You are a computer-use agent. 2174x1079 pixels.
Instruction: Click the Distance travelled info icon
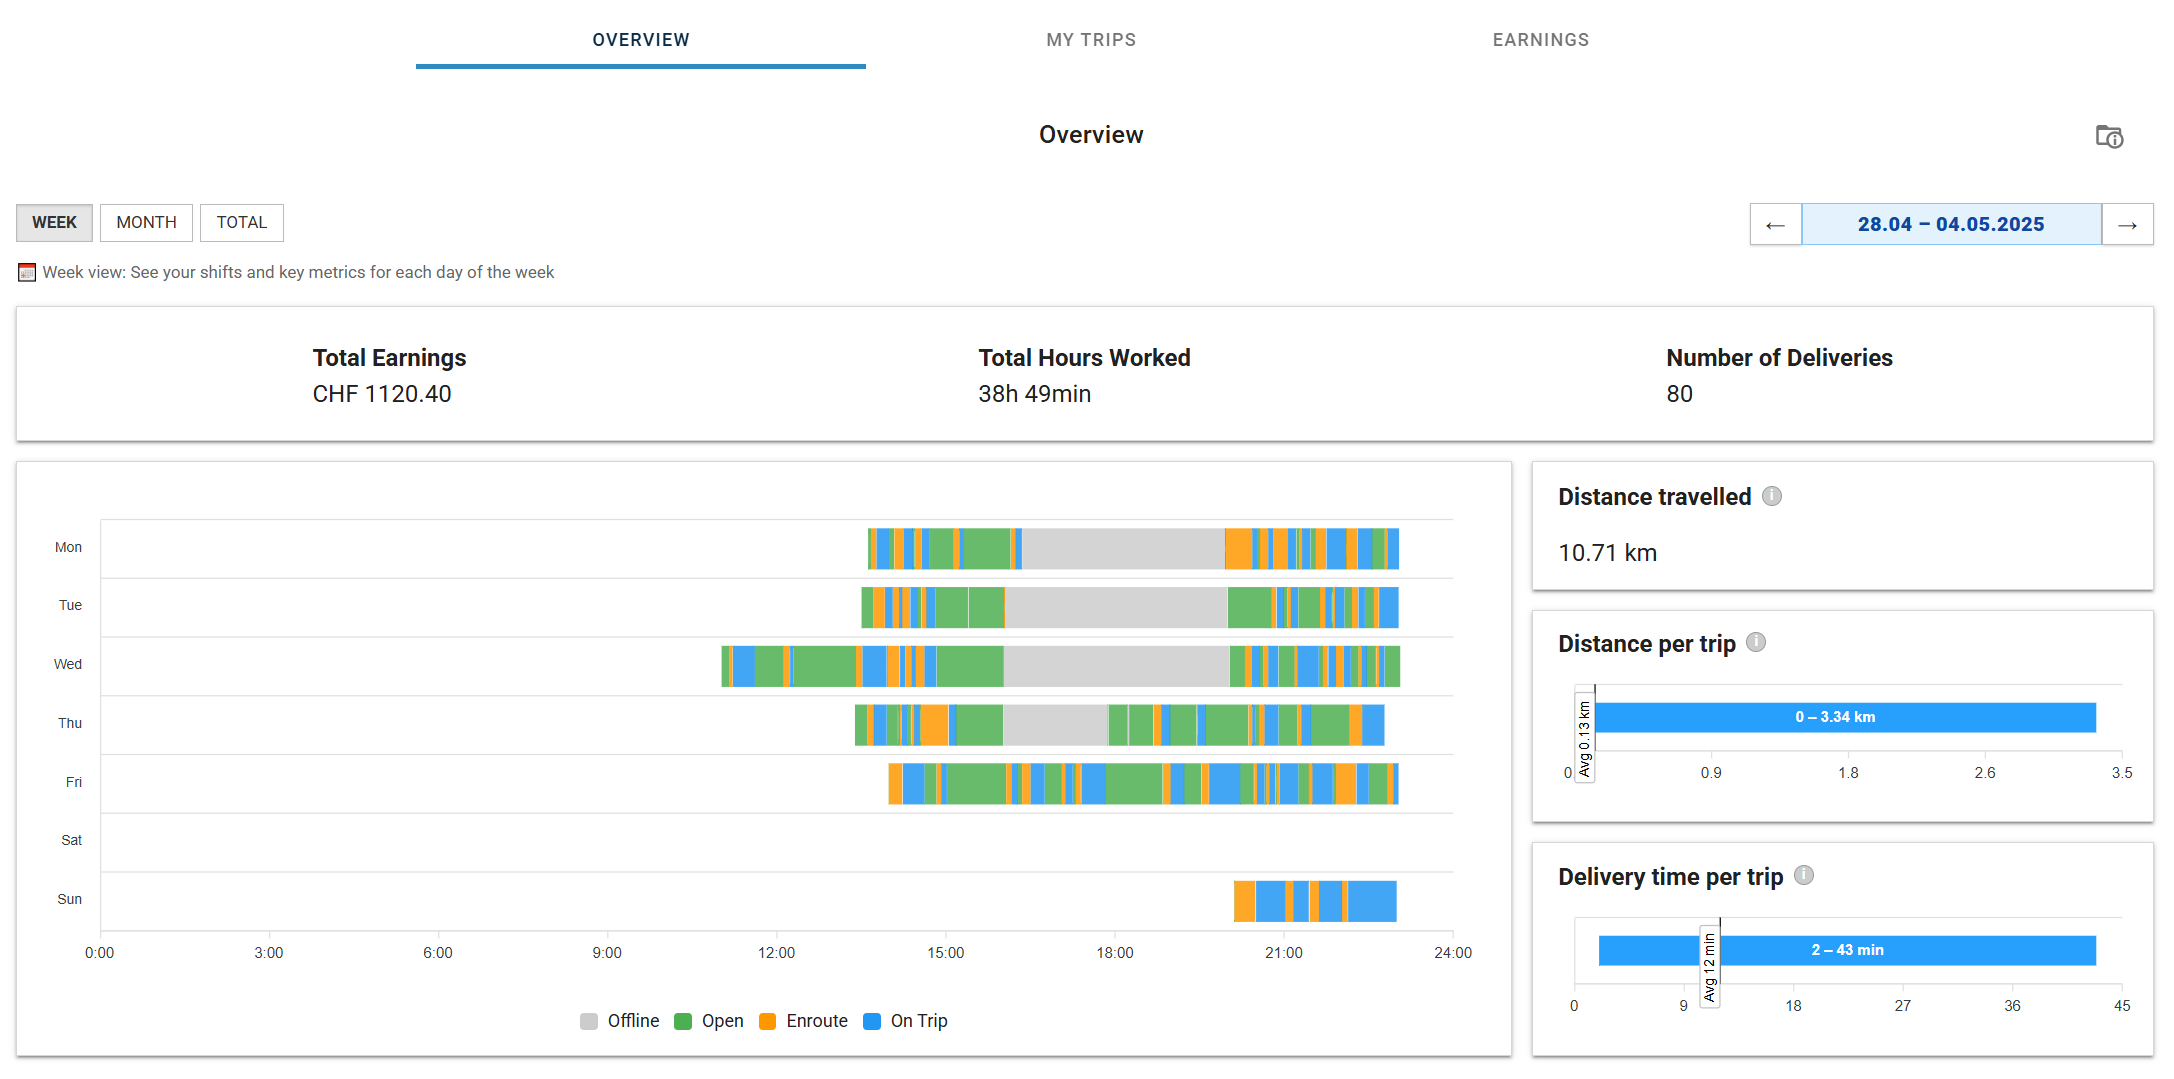1772,496
